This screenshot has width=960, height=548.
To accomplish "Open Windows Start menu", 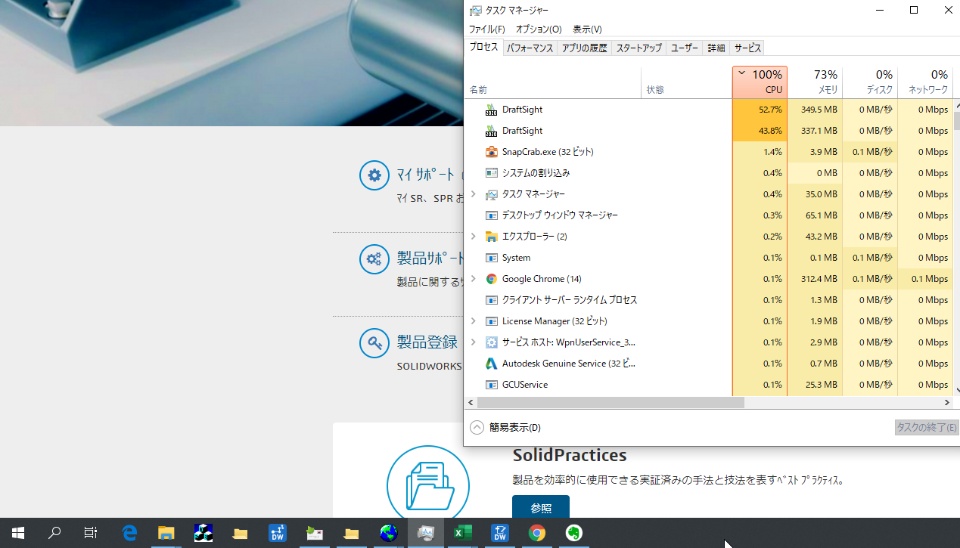I will click(18, 533).
